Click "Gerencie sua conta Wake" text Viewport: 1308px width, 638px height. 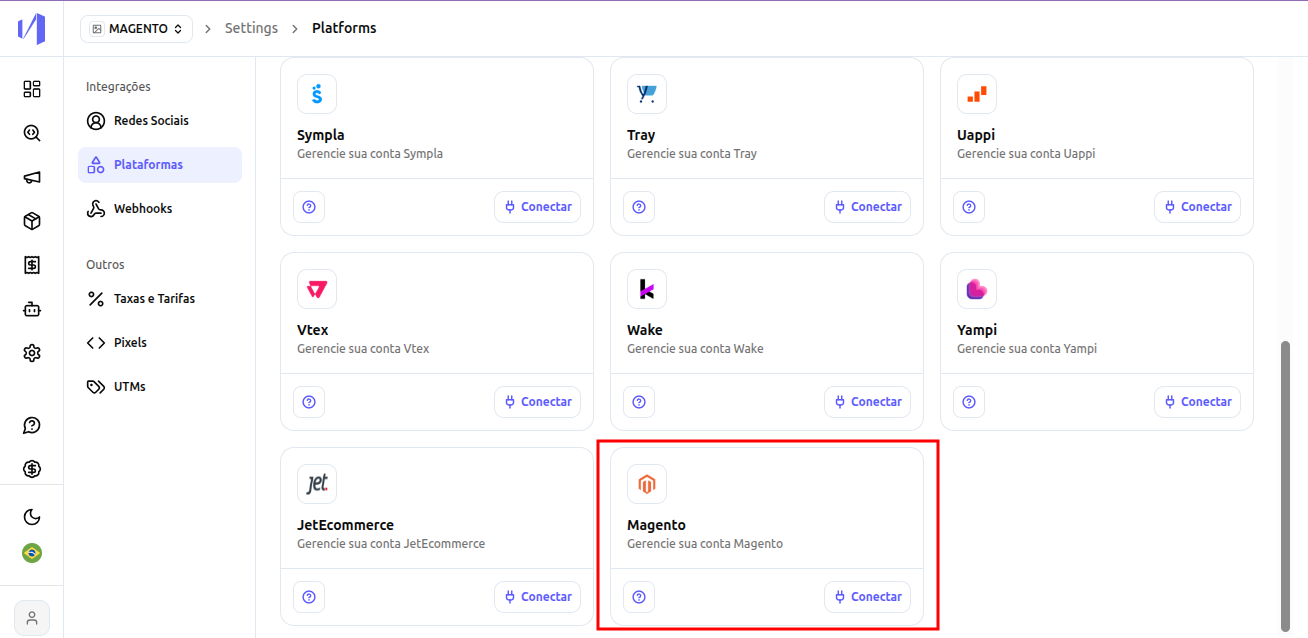(695, 349)
